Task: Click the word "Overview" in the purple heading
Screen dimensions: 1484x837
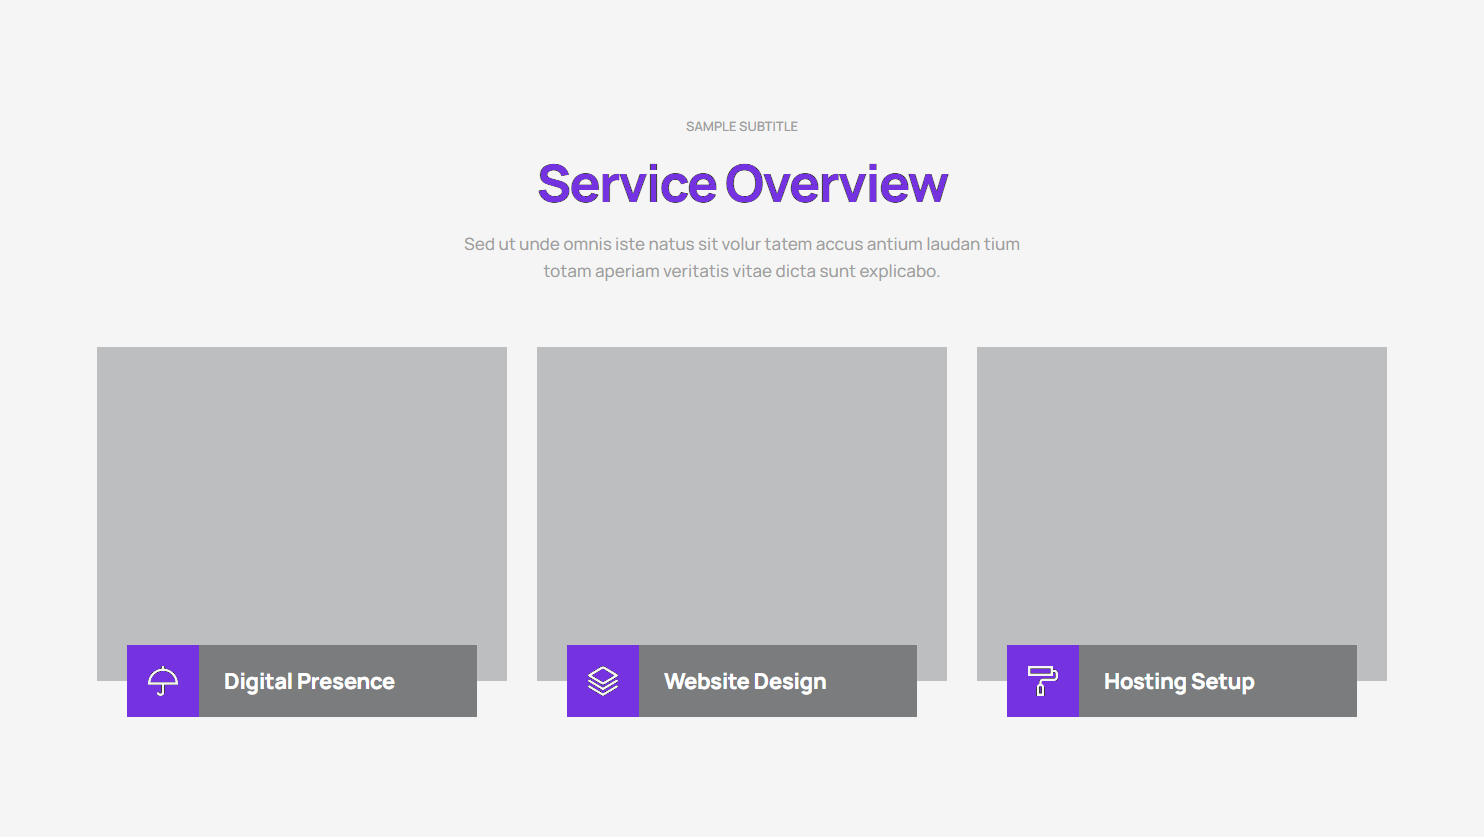Action: (x=836, y=184)
